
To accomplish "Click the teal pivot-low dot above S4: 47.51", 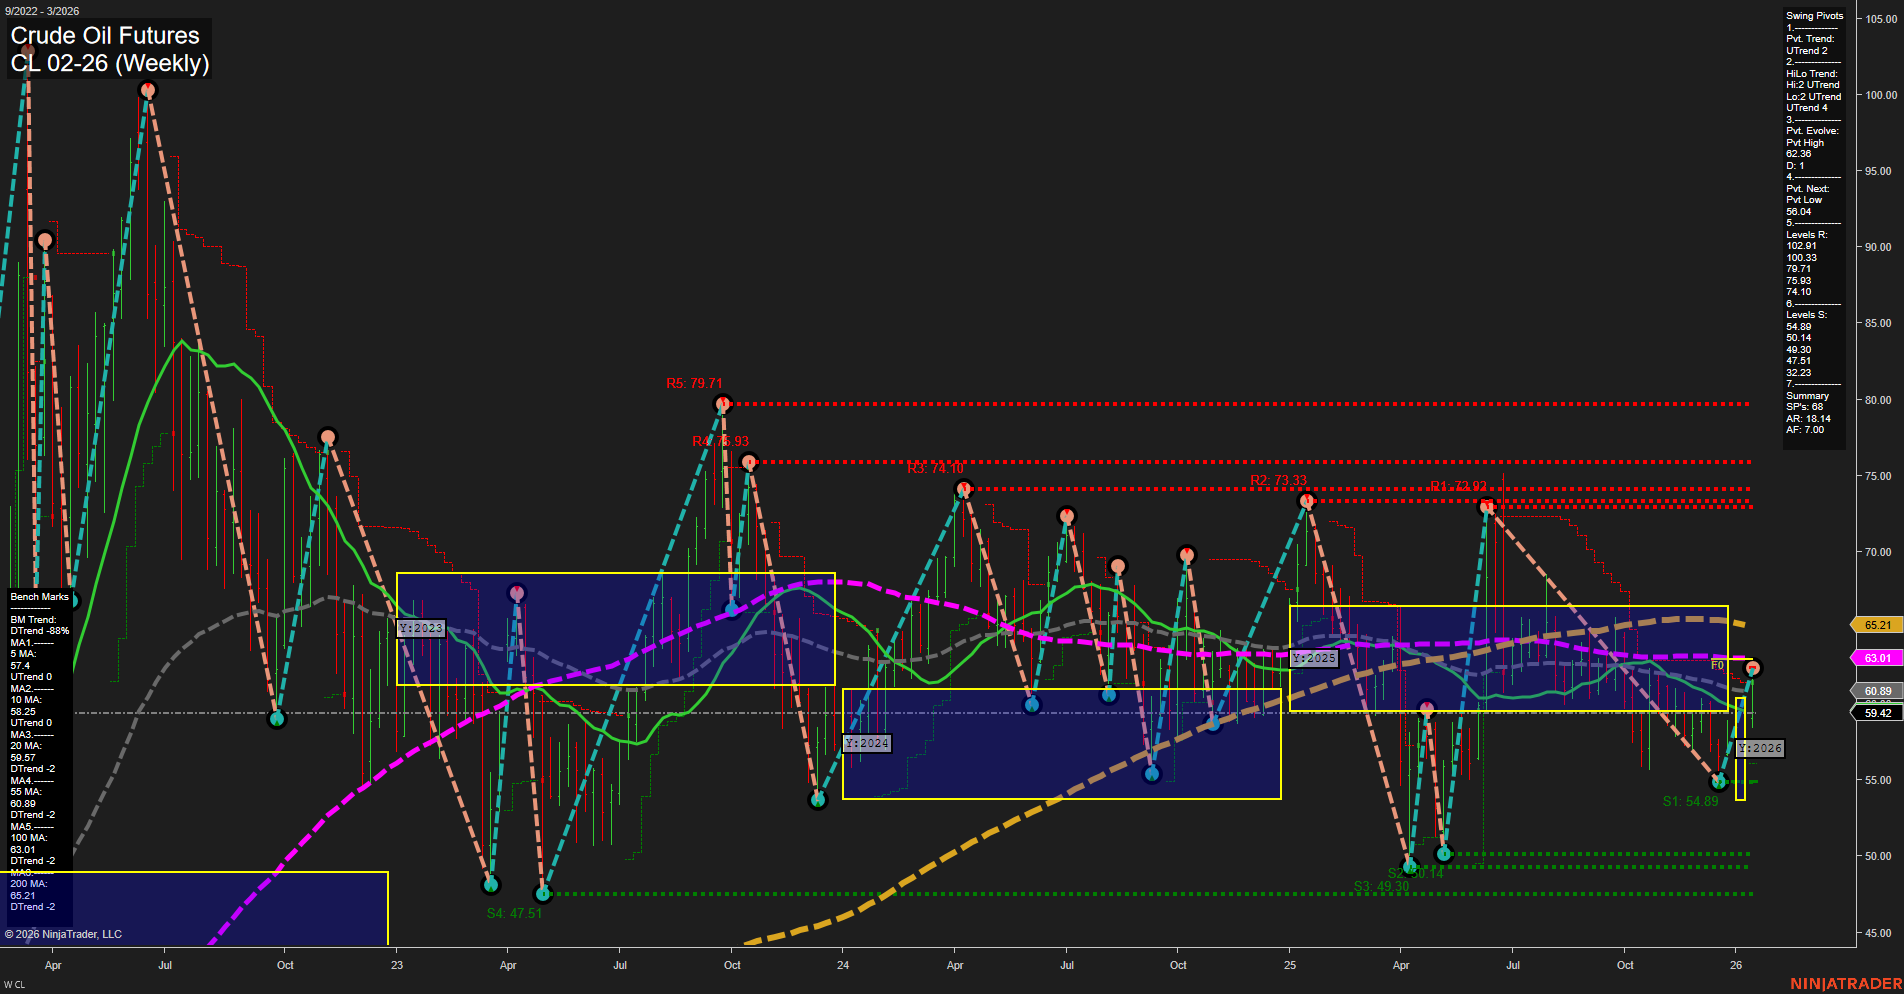I will click(x=491, y=884).
